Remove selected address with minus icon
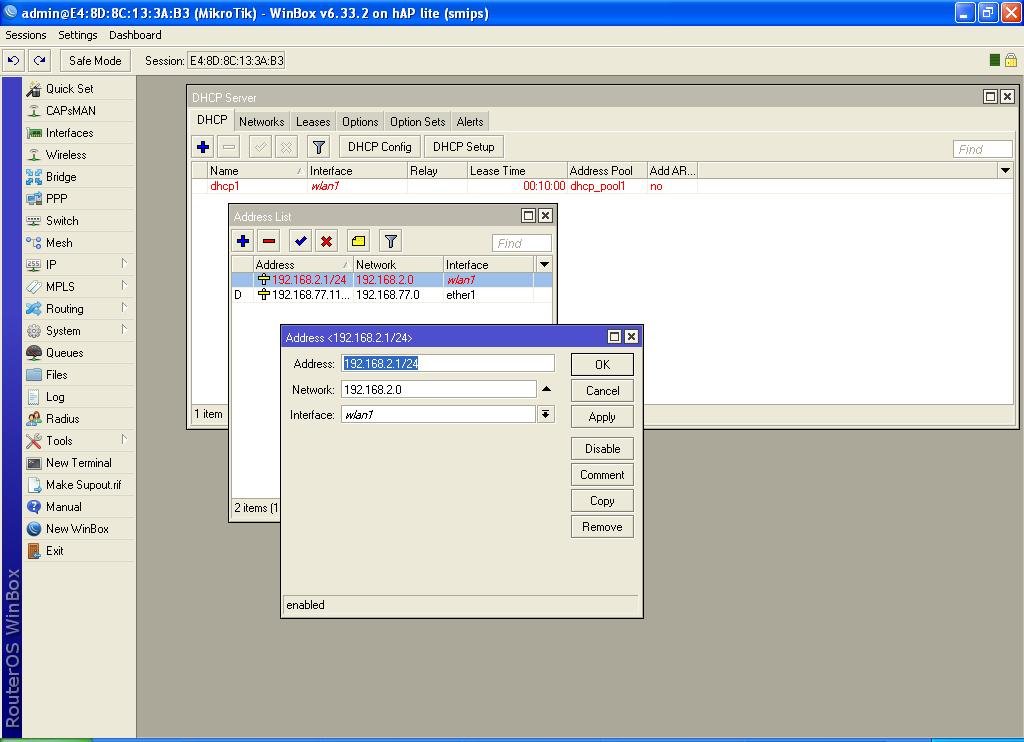This screenshot has width=1024, height=742. click(268, 241)
